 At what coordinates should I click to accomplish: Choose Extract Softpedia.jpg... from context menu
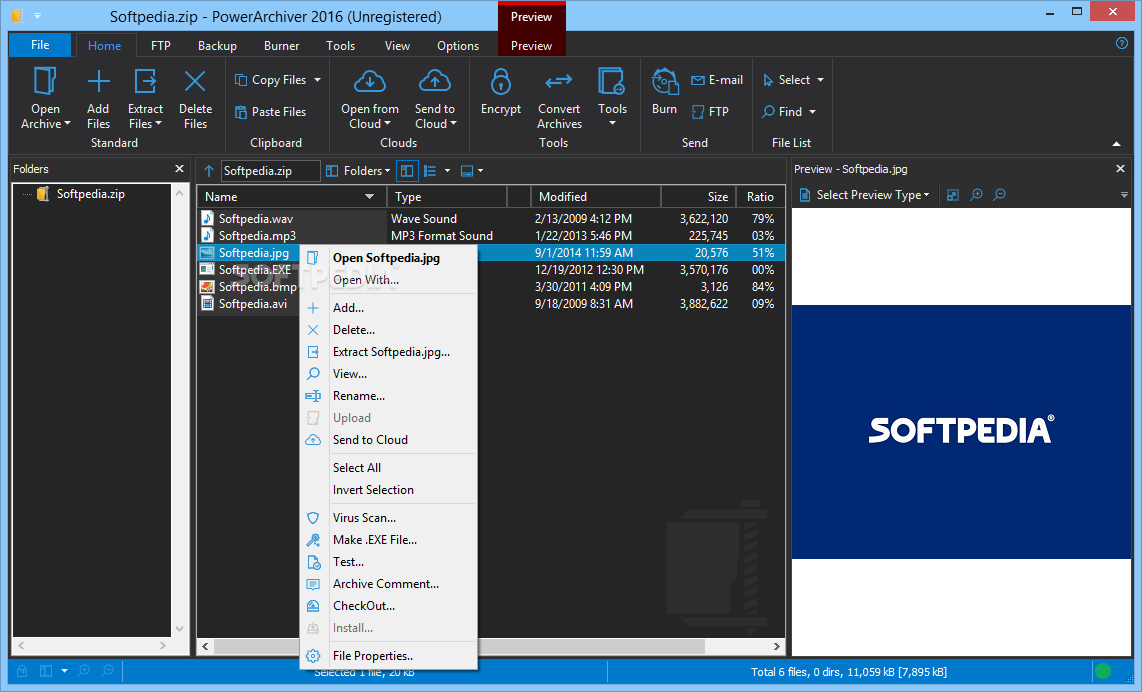click(x=389, y=352)
